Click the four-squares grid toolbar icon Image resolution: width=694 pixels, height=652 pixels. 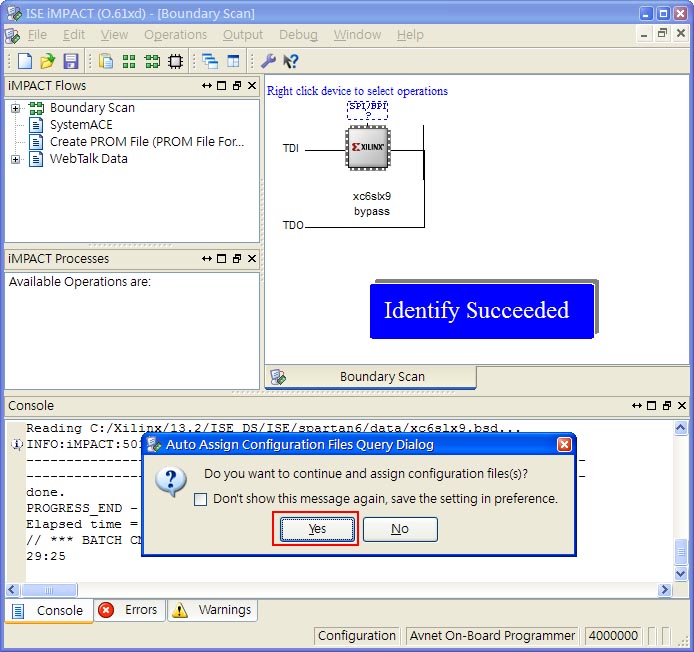click(x=129, y=61)
